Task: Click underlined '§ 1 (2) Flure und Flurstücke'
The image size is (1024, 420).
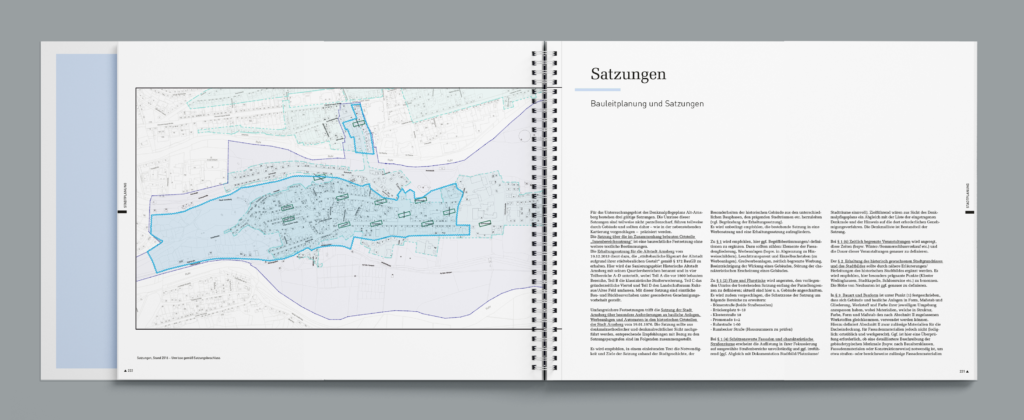Action: click(741, 280)
